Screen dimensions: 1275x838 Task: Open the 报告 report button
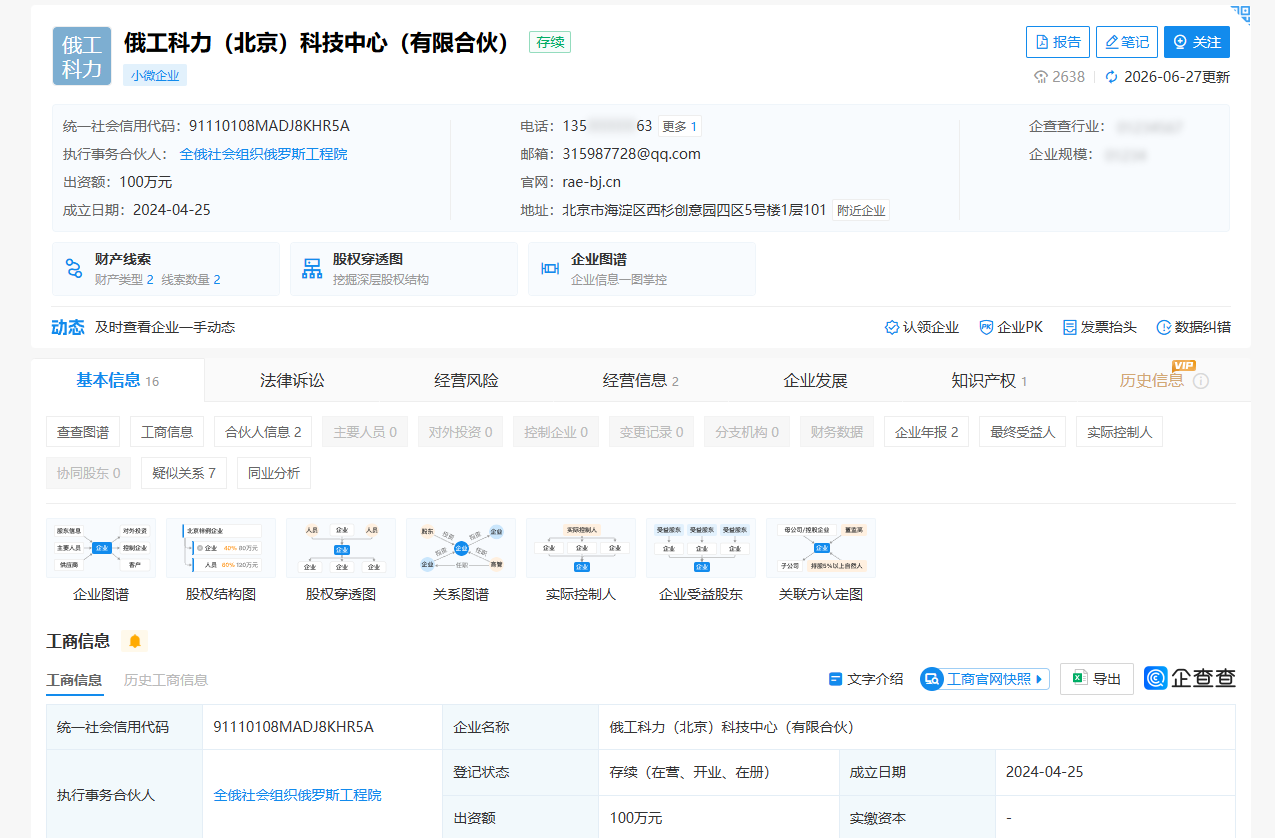[1058, 42]
